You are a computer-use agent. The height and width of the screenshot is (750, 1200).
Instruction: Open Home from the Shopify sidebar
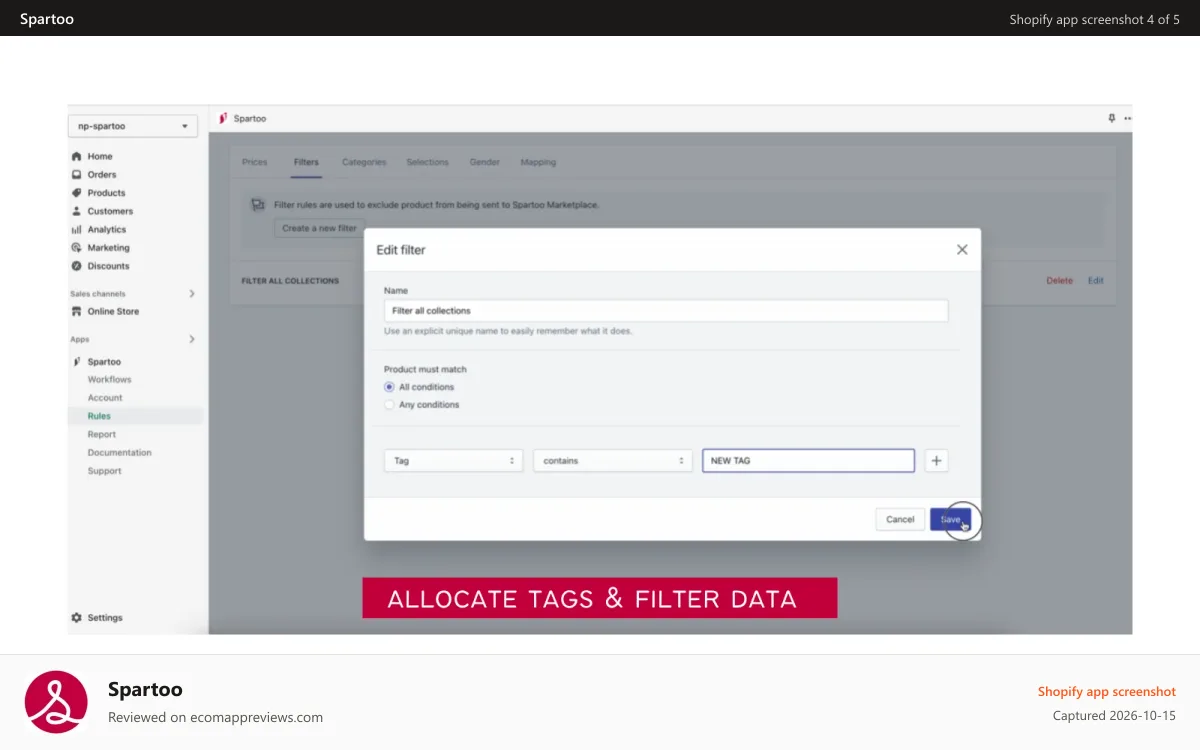click(x=99, y=156)
